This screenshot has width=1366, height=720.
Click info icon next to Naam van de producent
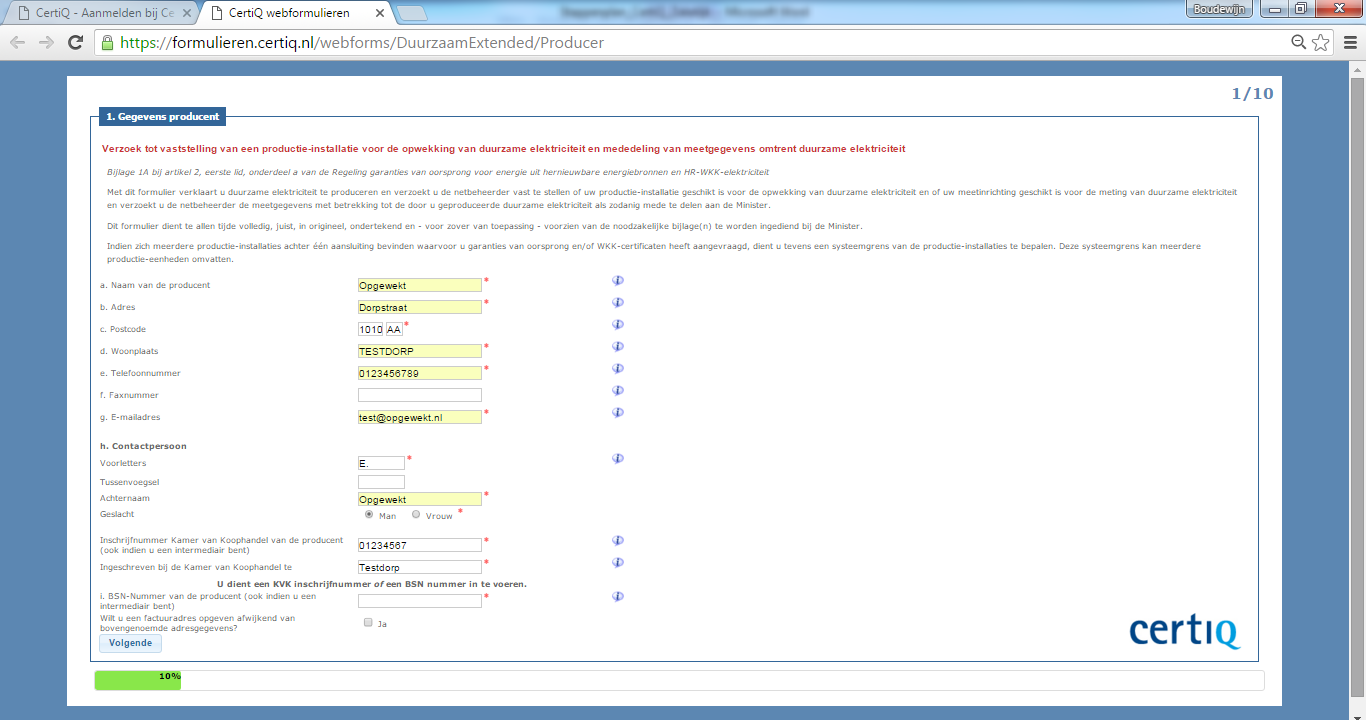(x=618, y=281)
